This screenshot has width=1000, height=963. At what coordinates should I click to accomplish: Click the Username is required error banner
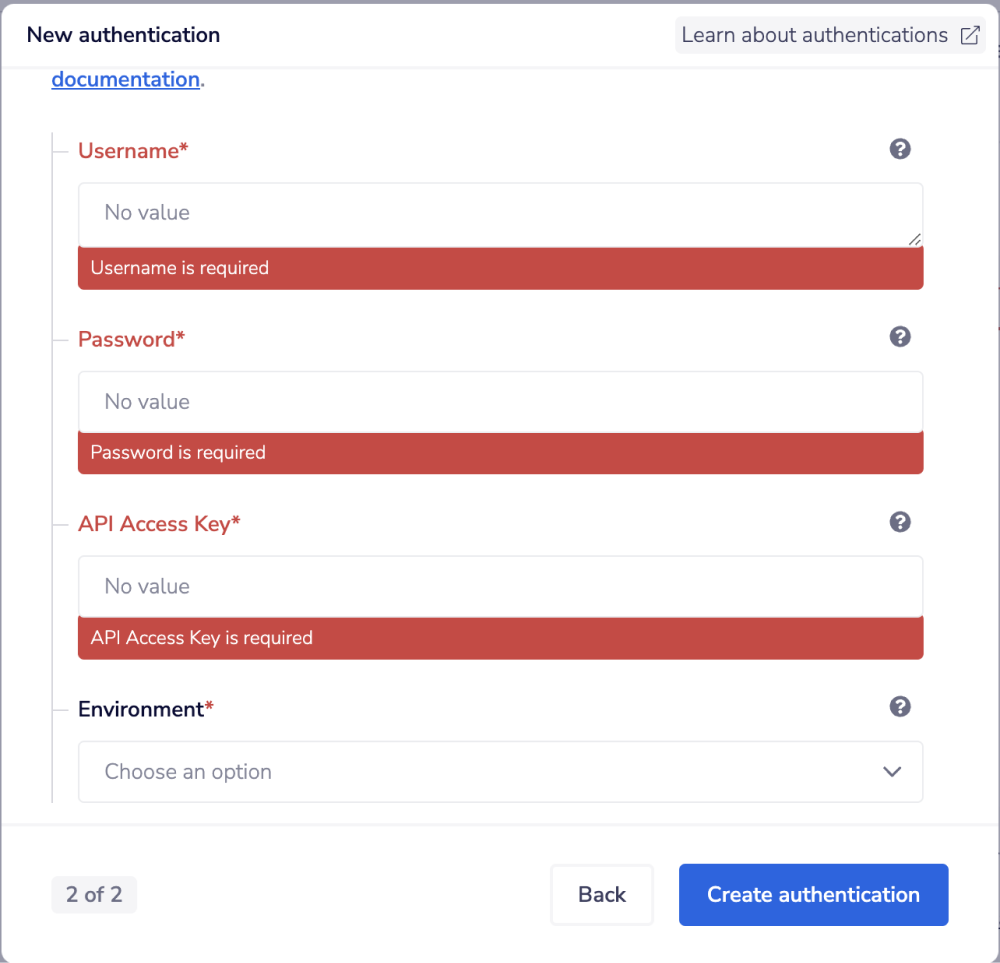pos(500,268)
